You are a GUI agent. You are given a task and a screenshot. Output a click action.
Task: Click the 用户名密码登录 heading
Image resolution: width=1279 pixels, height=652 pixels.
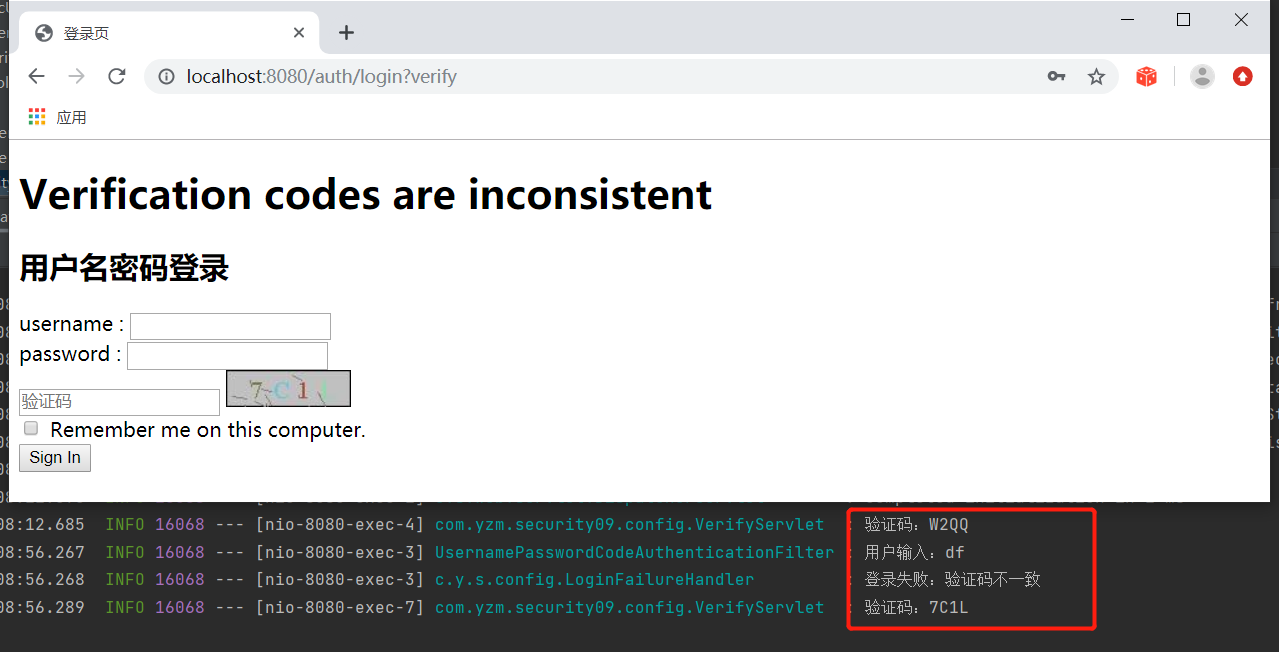(x=124, y=268)
